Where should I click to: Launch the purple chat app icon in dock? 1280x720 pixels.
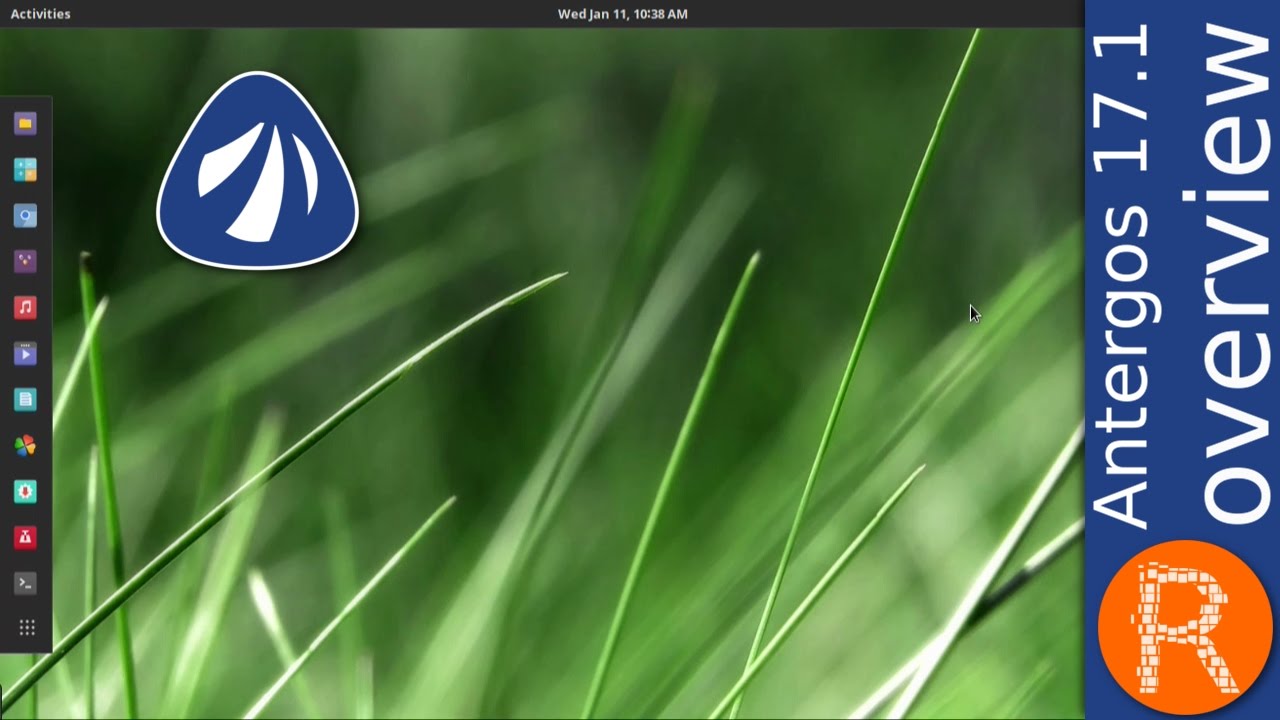pos(26,262)
